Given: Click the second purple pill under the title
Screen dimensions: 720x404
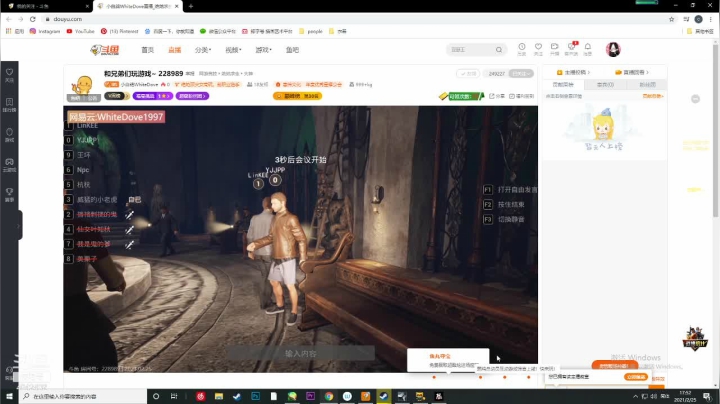Looking at the screenshot, I should pyautogui.click(x=192, y=96).
